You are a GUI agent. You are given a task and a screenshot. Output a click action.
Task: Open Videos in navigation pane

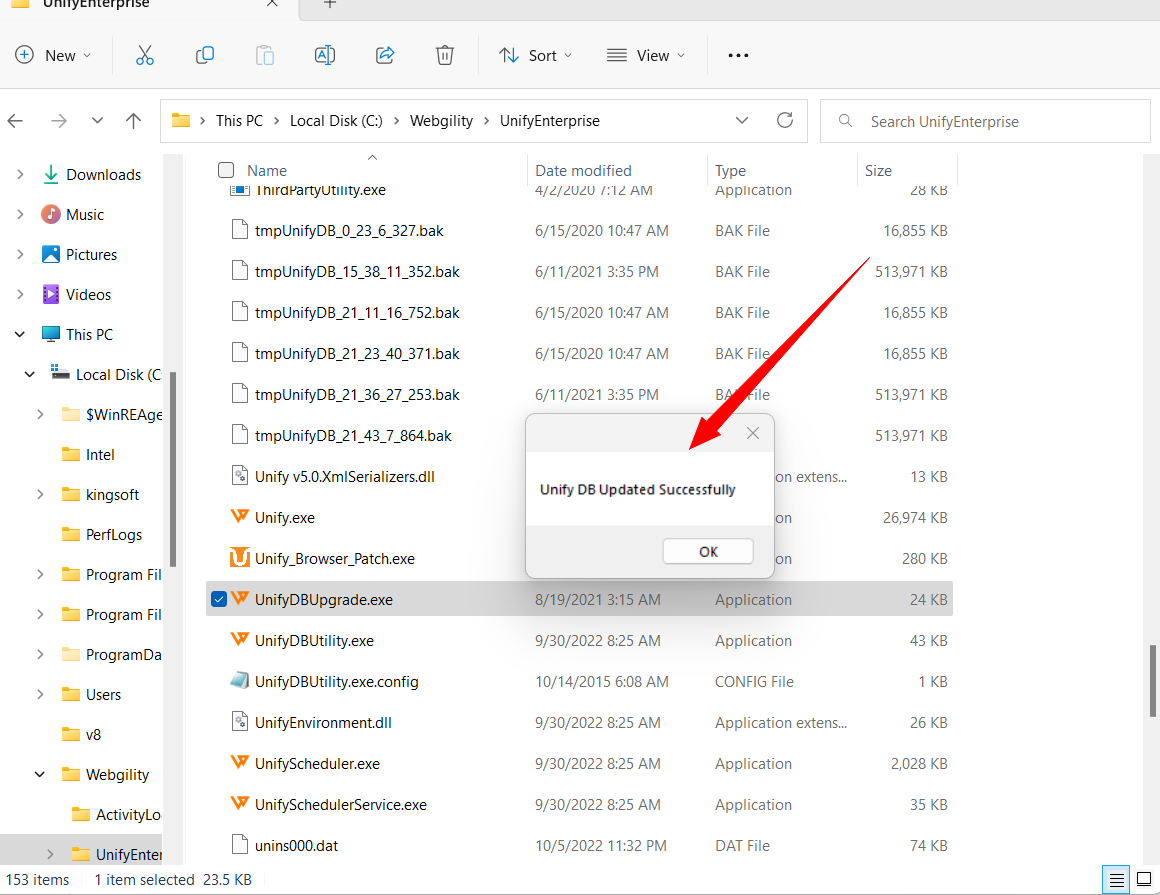coord(88,294)
